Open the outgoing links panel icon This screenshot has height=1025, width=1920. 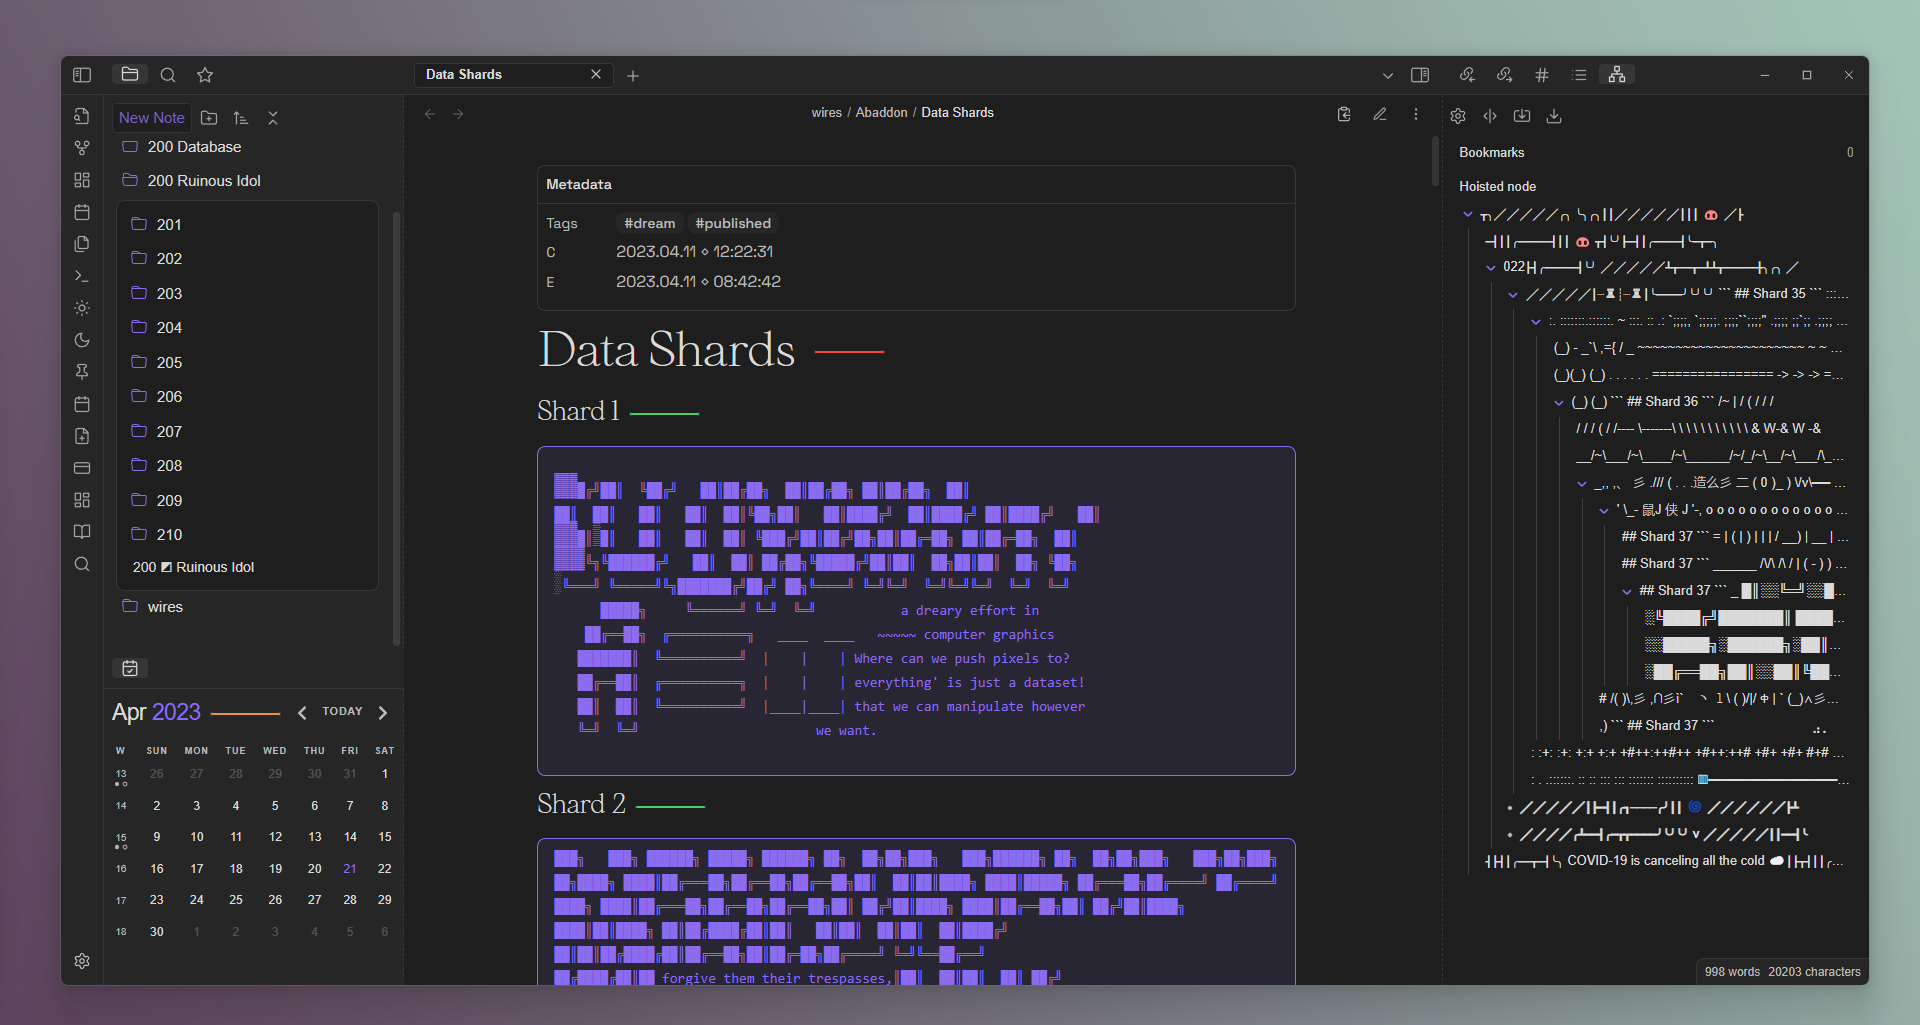tap(1503, 74)
